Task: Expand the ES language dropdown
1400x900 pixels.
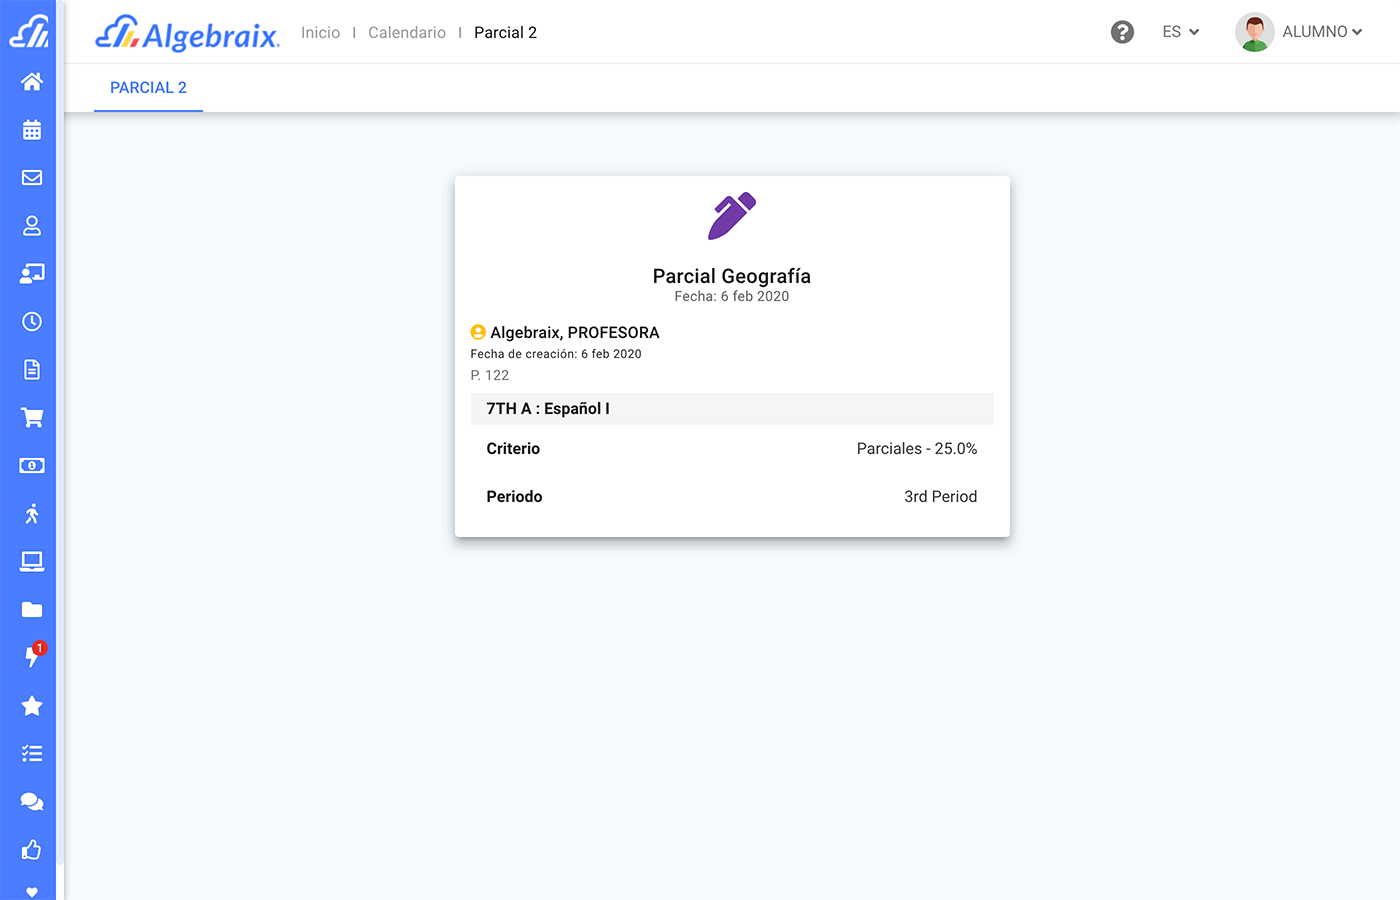Action: (x=1180, y=32)
